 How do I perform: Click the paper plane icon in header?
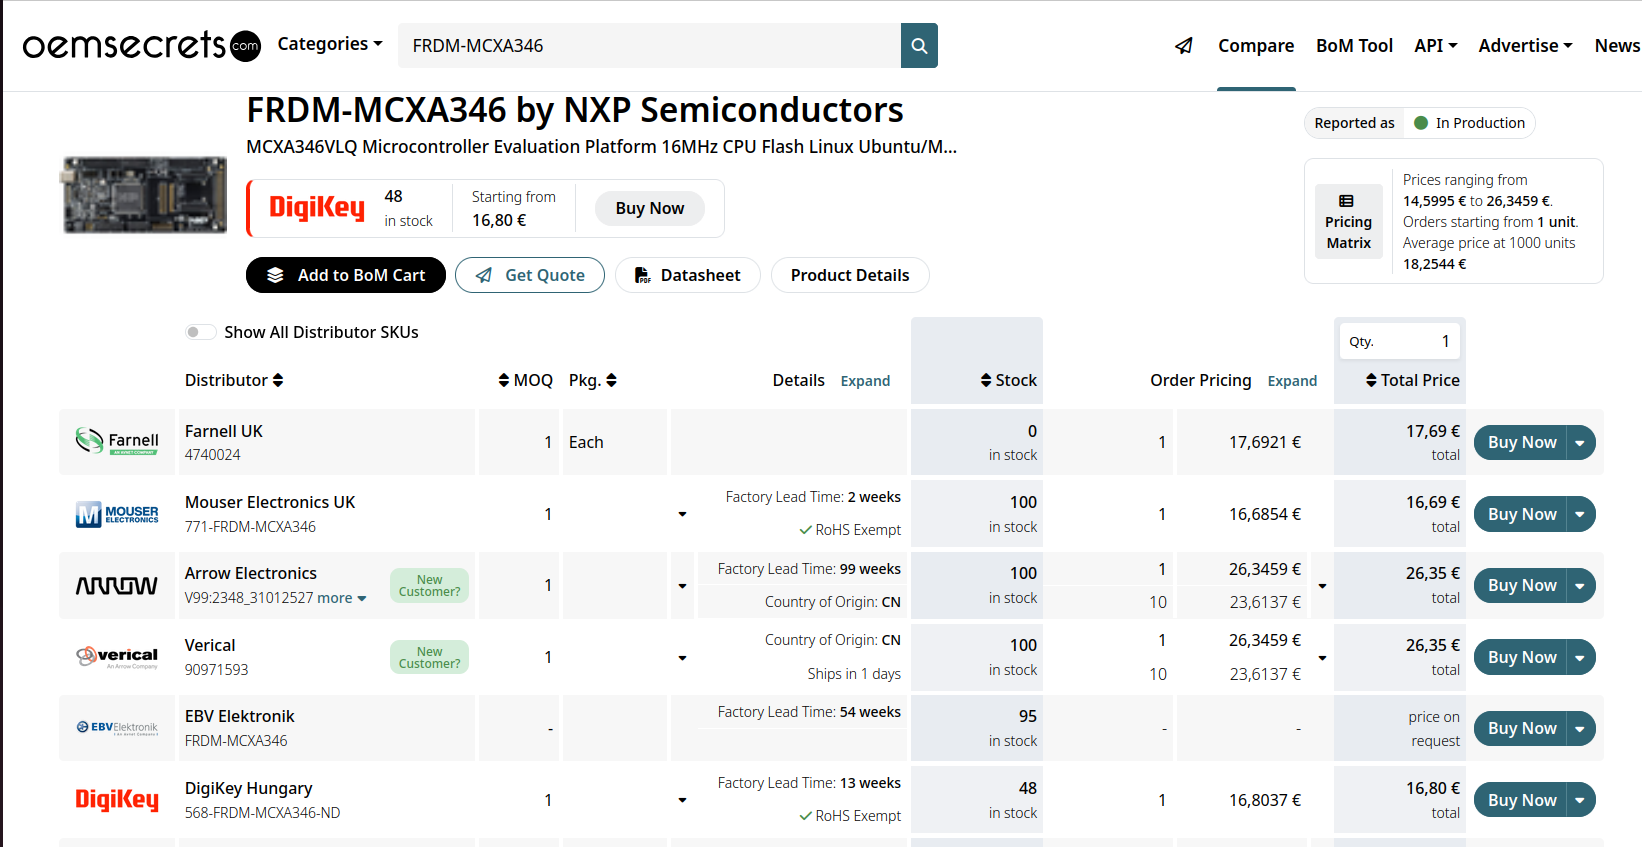pyautogui.click(x=1184, y=46)
